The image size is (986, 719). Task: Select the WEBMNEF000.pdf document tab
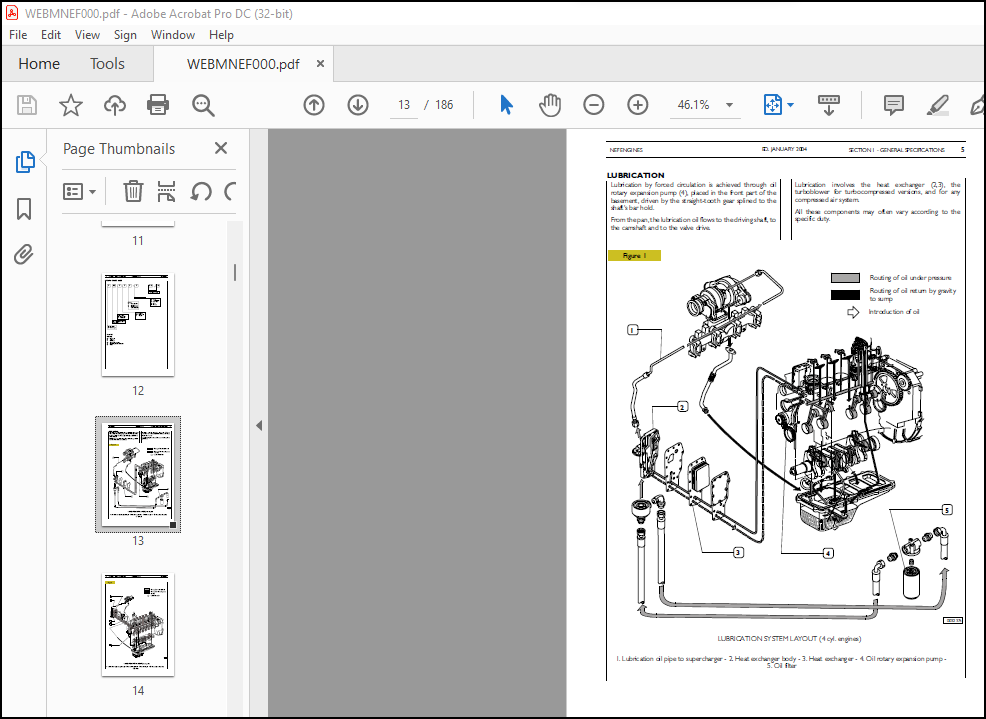pyautogui.click(x=243, y=64)
